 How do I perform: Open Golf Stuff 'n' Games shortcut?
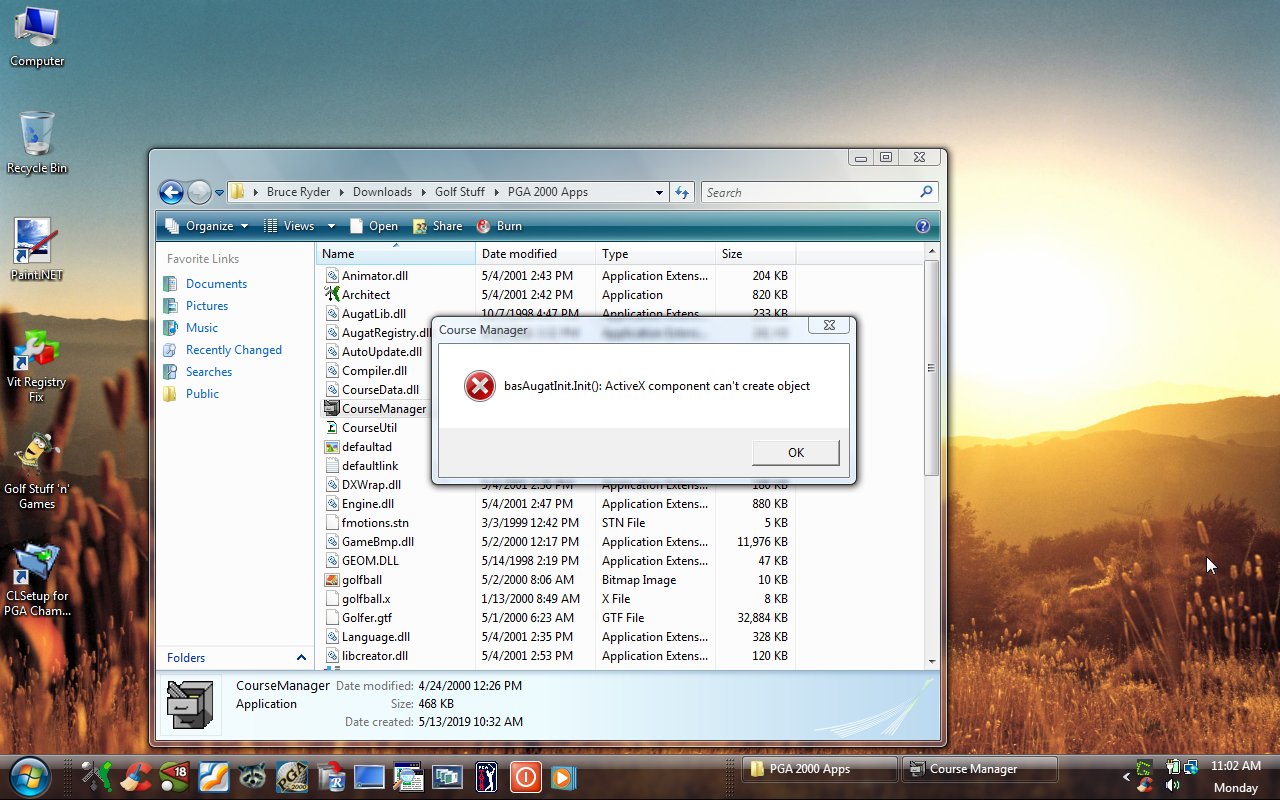click(37, 472)
